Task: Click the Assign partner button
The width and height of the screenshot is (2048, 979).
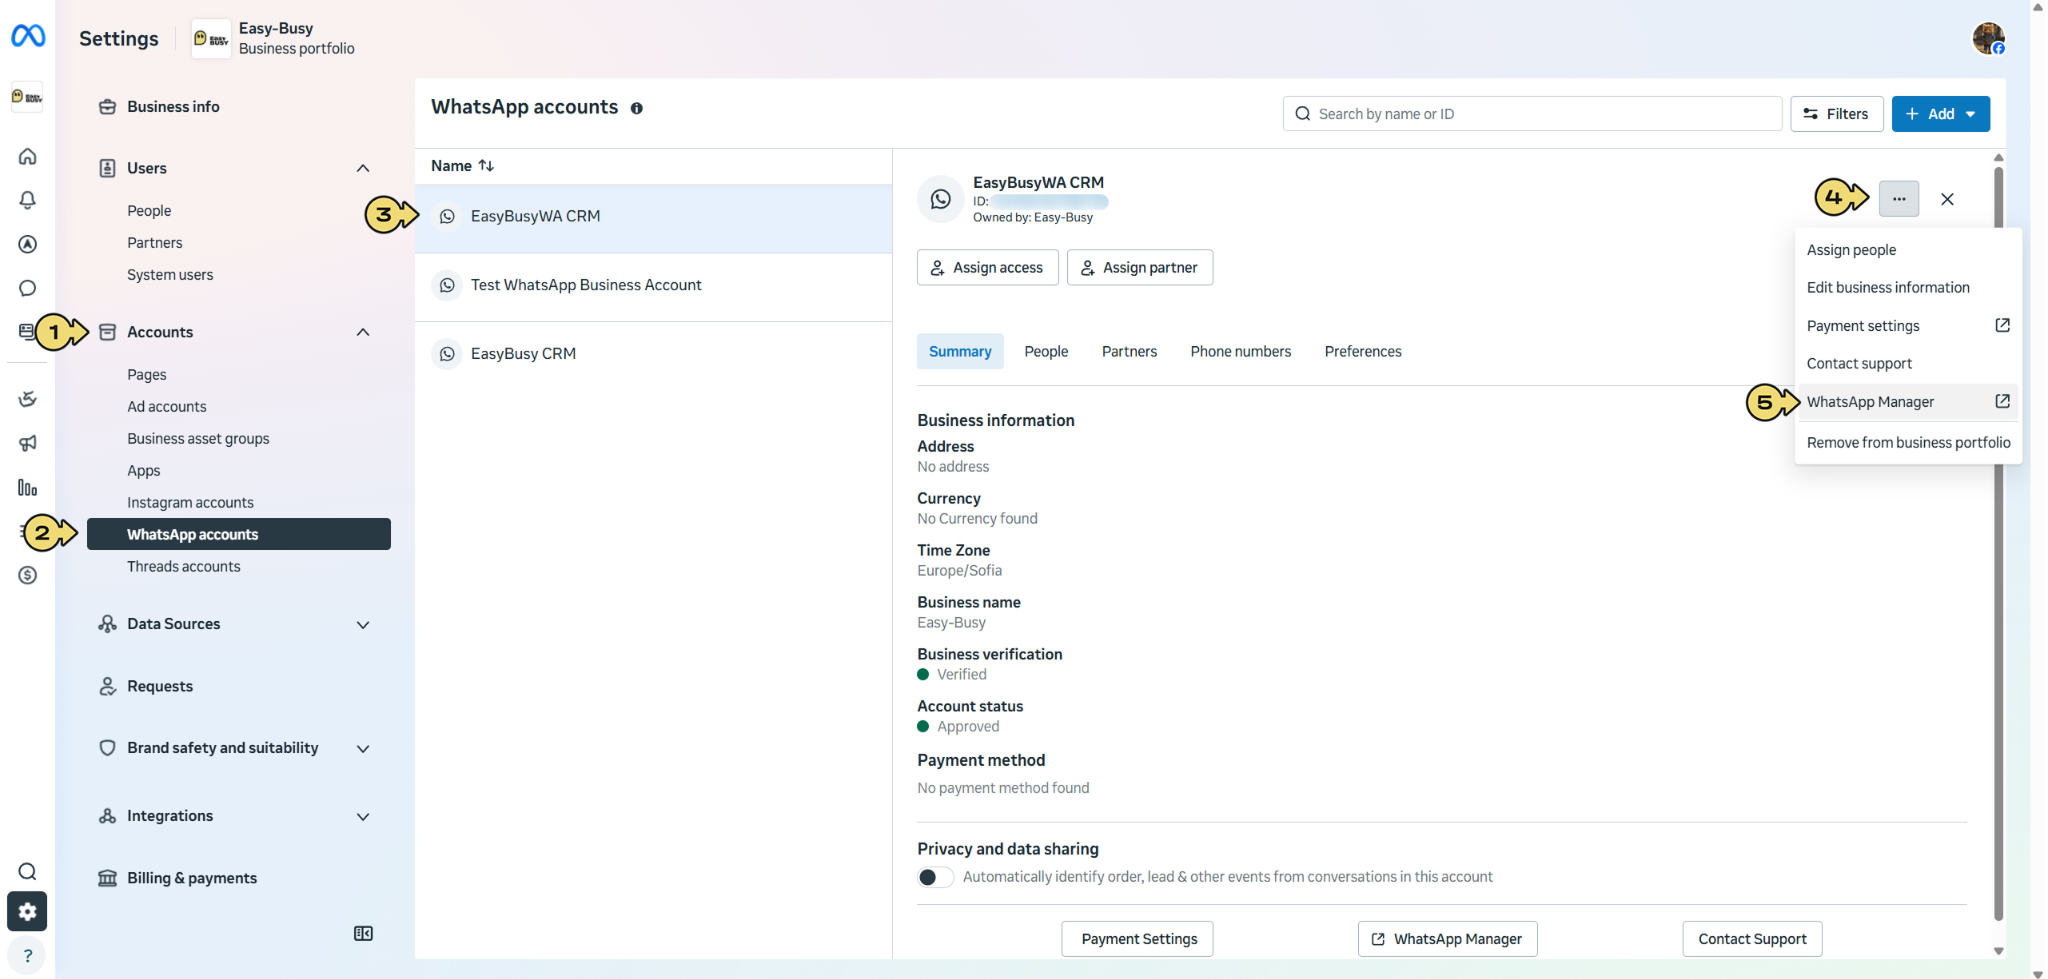Action: [1140, 267]
